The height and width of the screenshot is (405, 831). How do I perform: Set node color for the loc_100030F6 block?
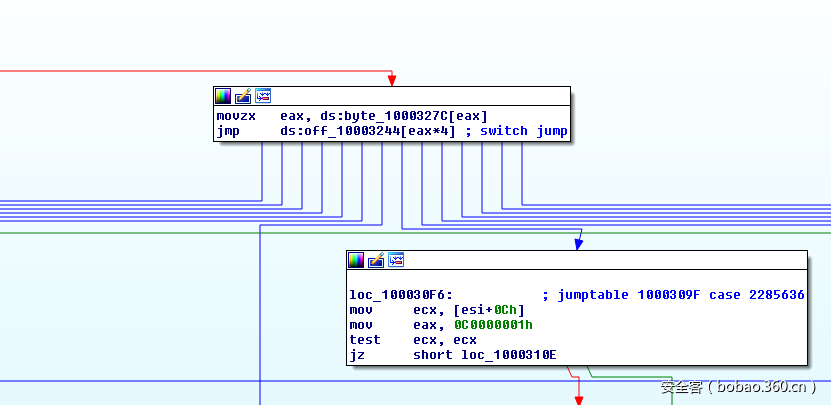click(x=356, y=260)
